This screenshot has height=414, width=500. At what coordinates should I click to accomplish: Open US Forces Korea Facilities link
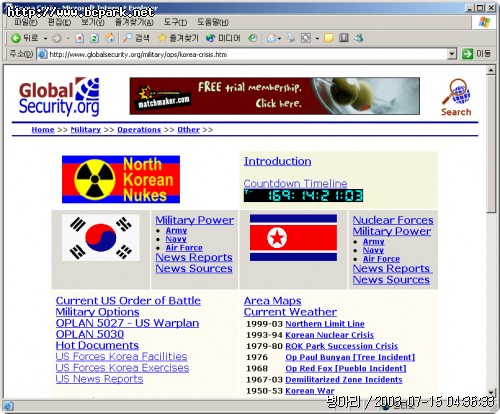pyautogui.click(x=121, y=357)
